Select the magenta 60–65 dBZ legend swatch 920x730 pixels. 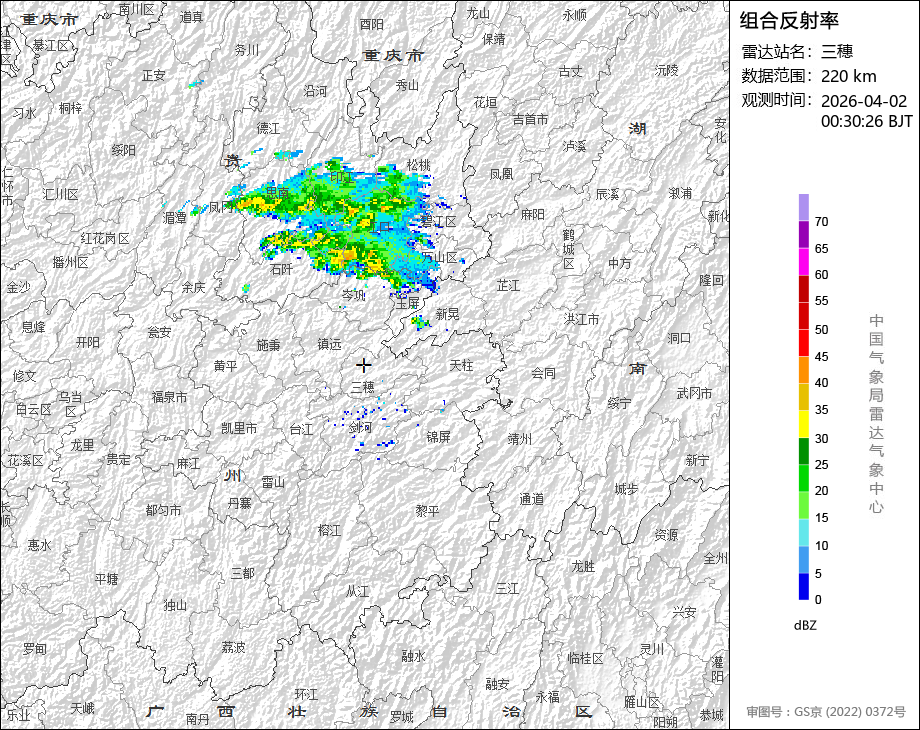(804, 262)
